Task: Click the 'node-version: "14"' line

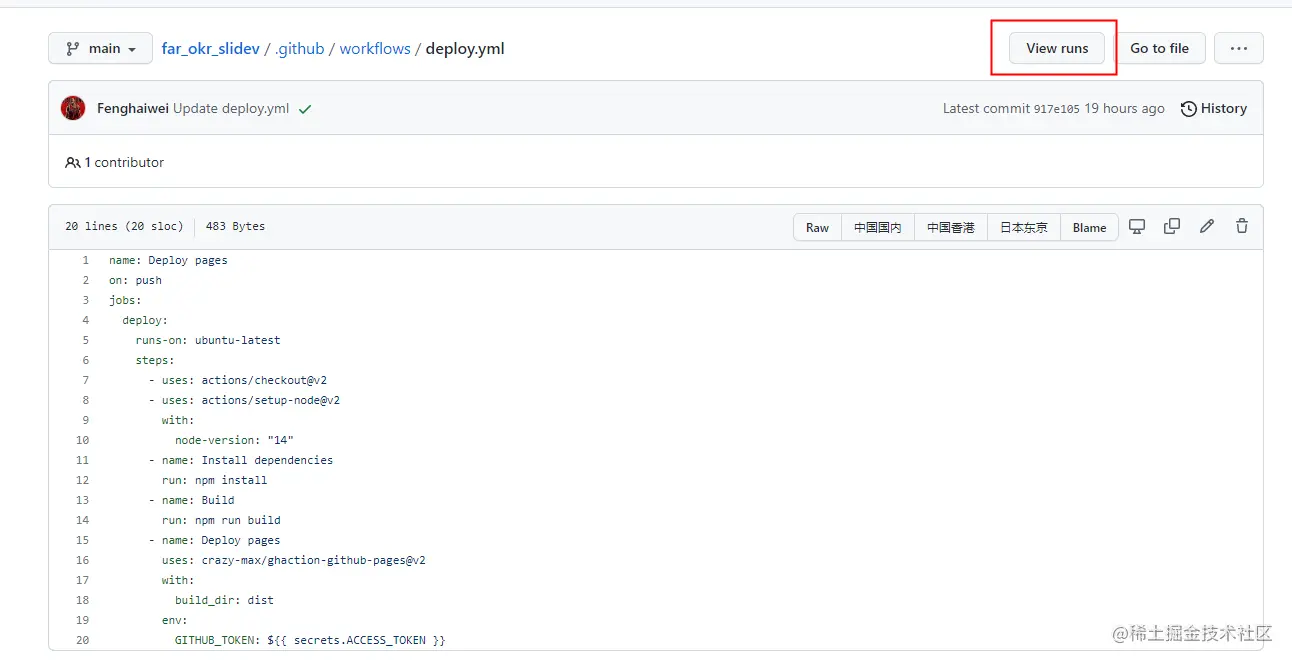Action: point(234,440)
